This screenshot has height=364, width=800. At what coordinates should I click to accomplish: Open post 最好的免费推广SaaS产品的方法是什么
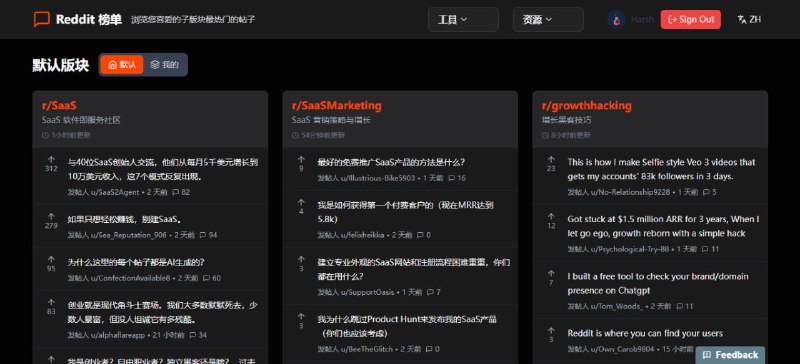pos(391,162)
